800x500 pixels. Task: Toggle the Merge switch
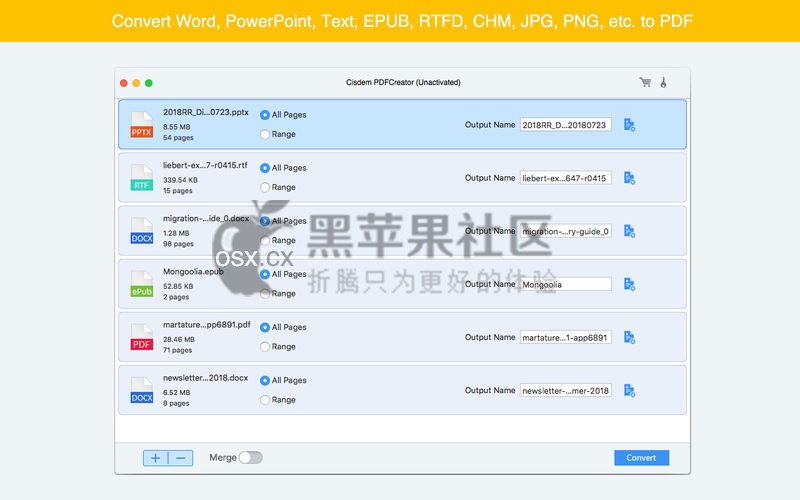point(251,458)
